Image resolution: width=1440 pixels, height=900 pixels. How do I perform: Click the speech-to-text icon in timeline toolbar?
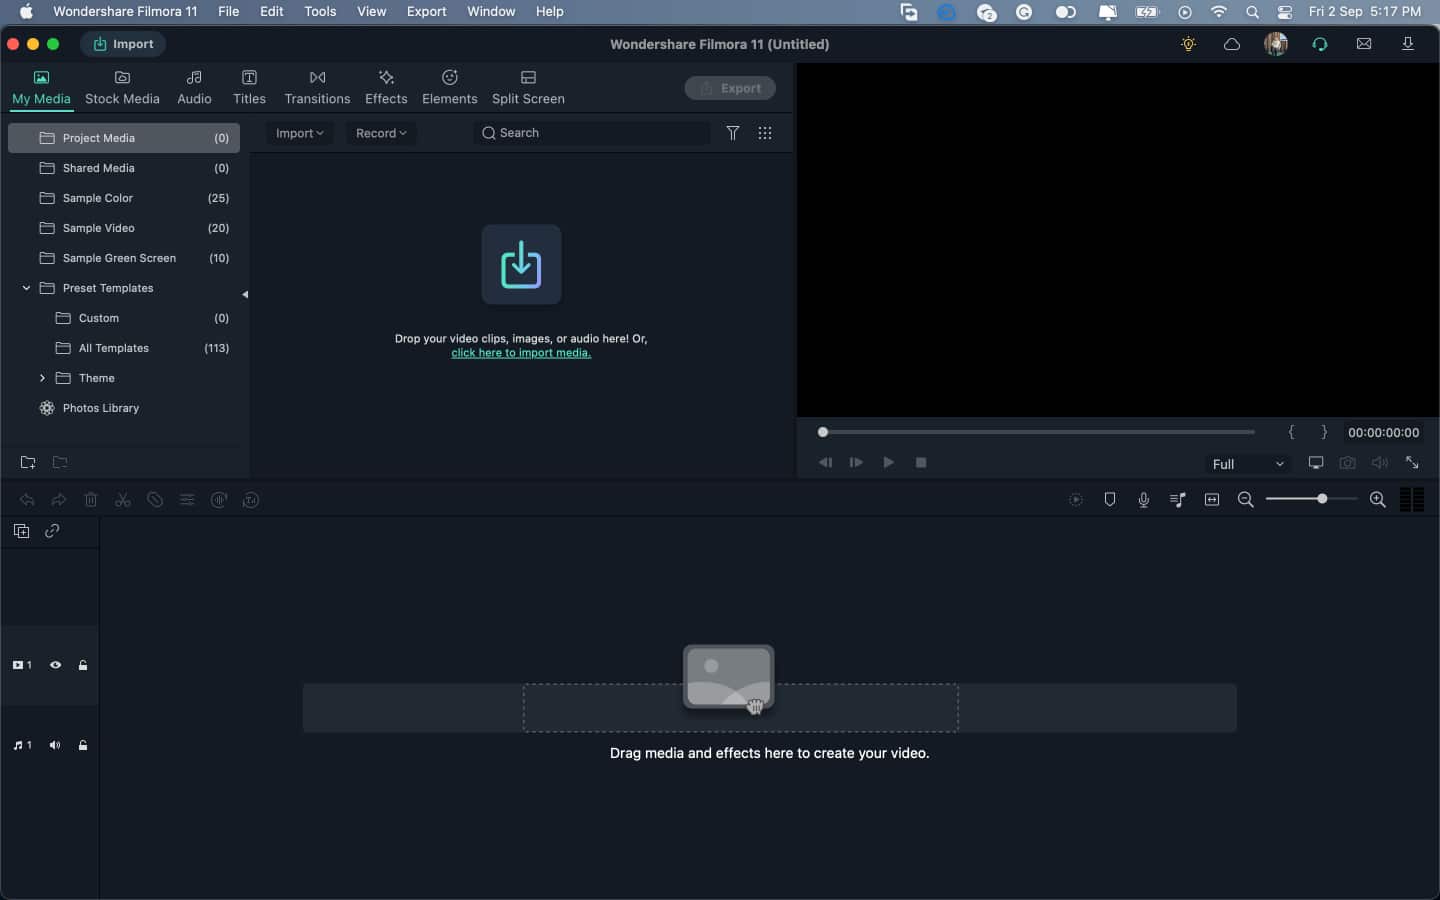[251, 500]
